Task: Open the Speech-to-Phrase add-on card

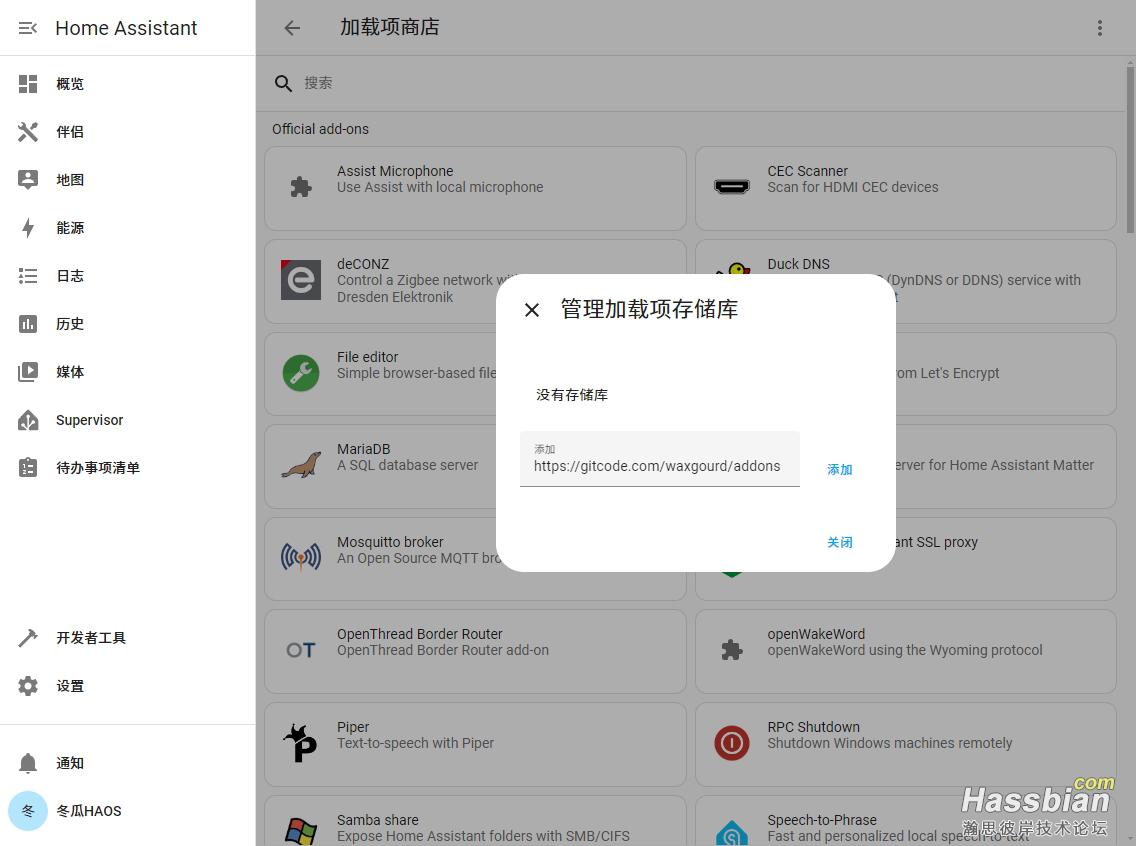Action: tap(906, 821)
